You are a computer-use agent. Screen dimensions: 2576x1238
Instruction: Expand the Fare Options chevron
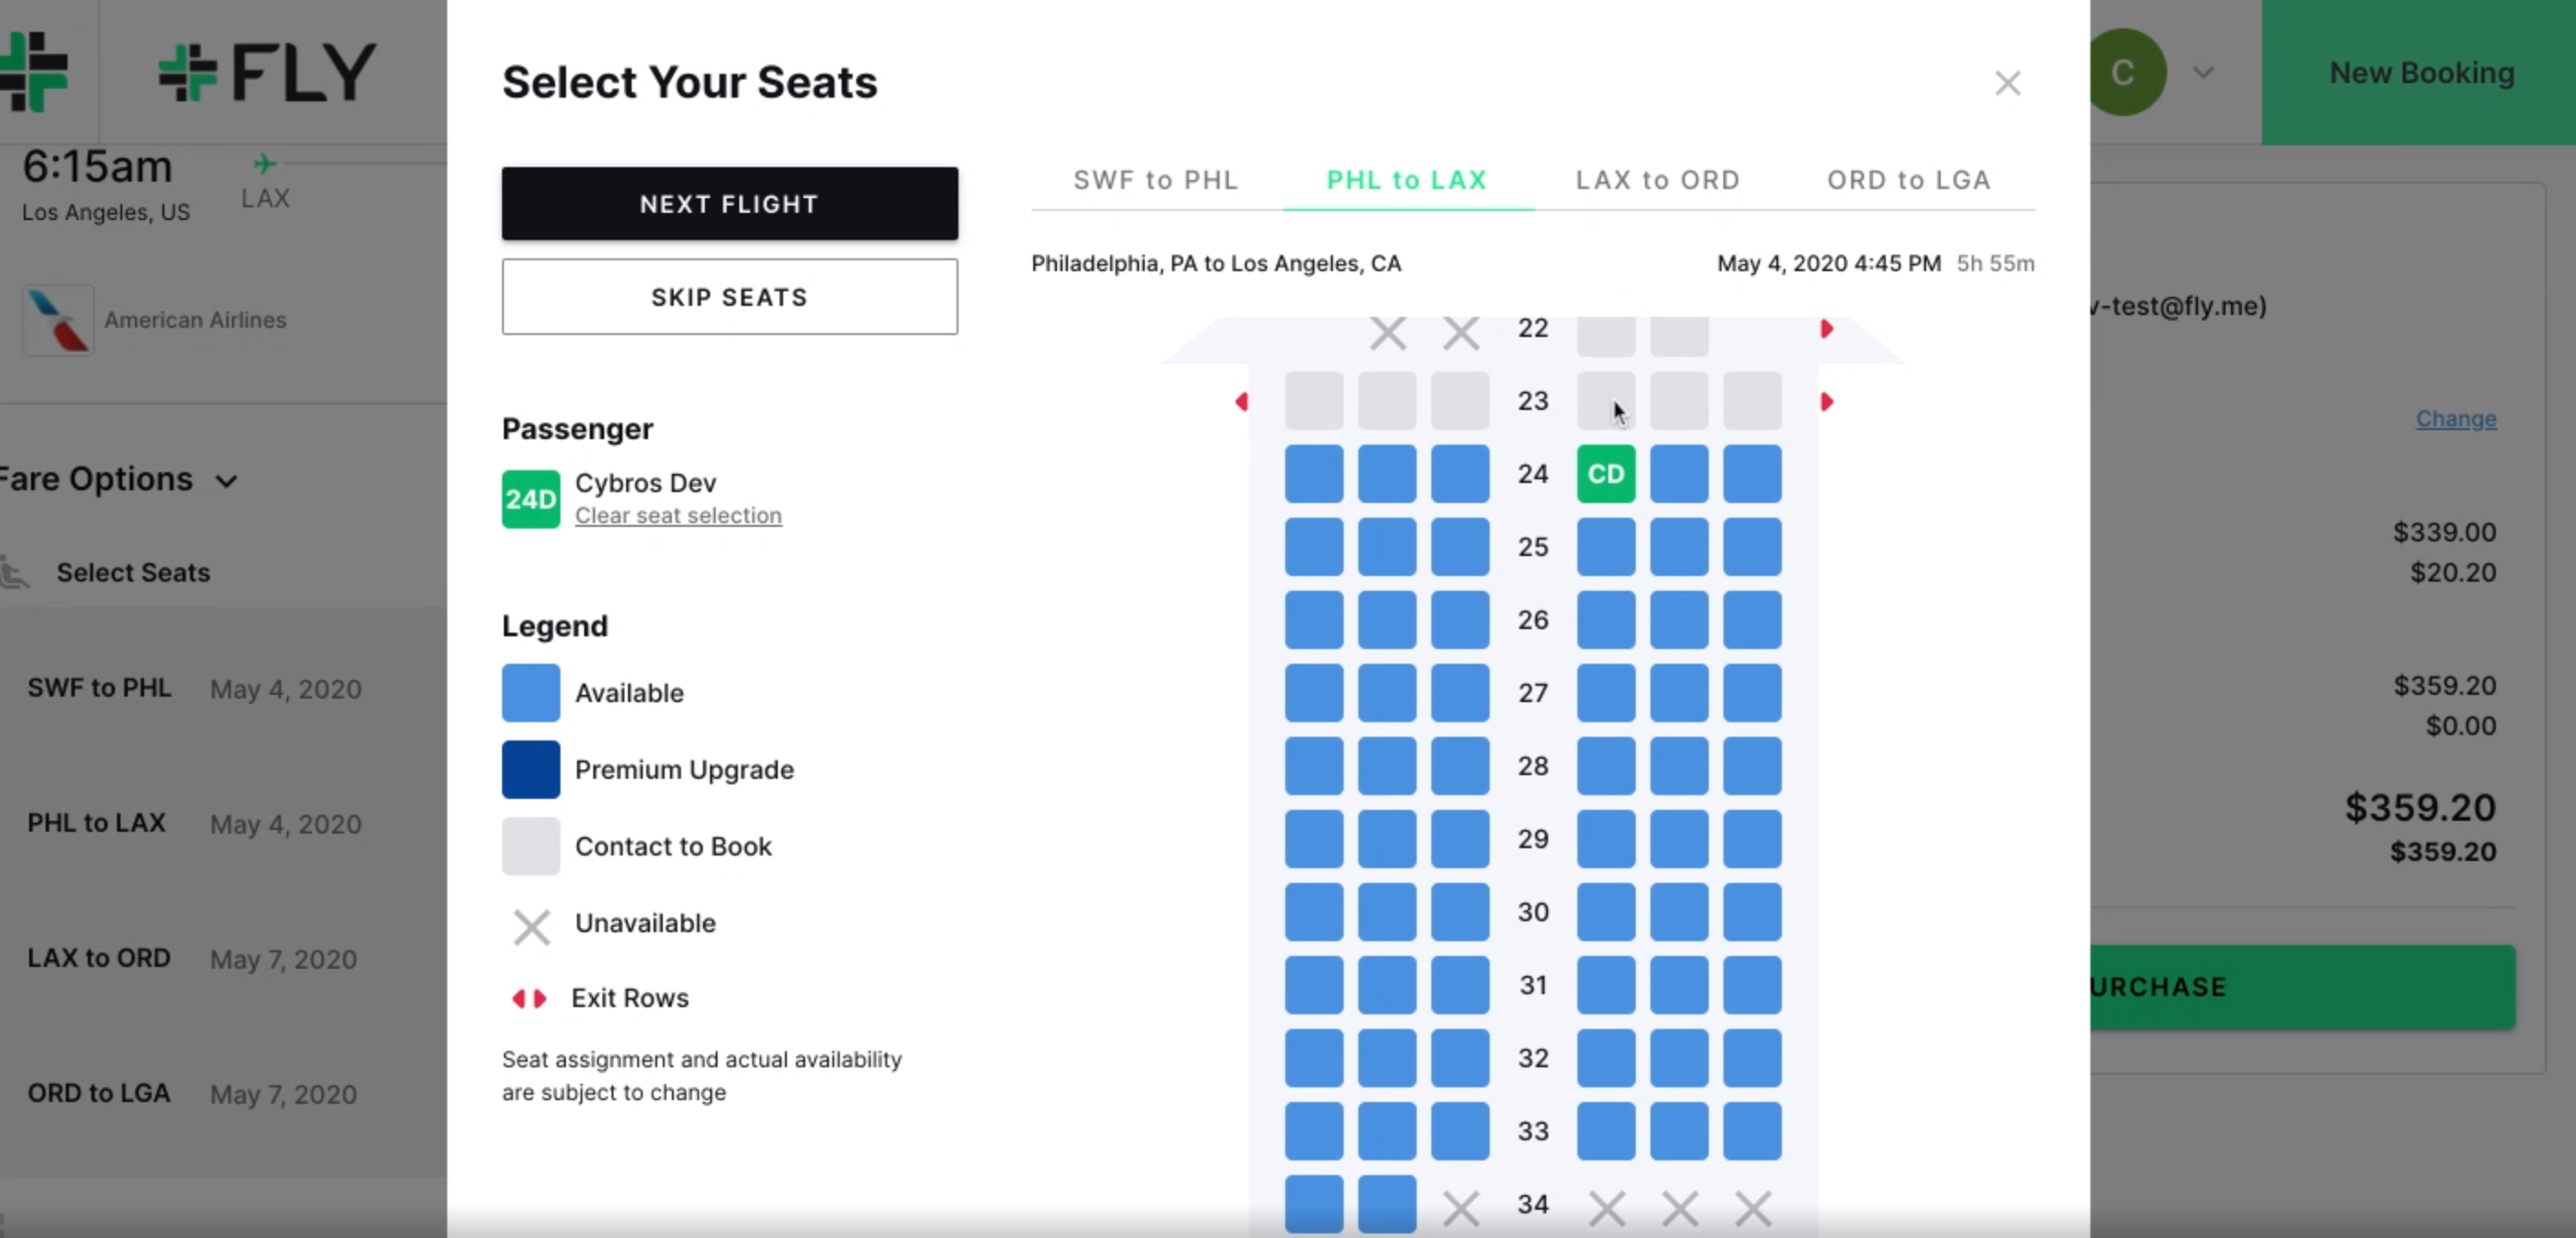[227, 481]
